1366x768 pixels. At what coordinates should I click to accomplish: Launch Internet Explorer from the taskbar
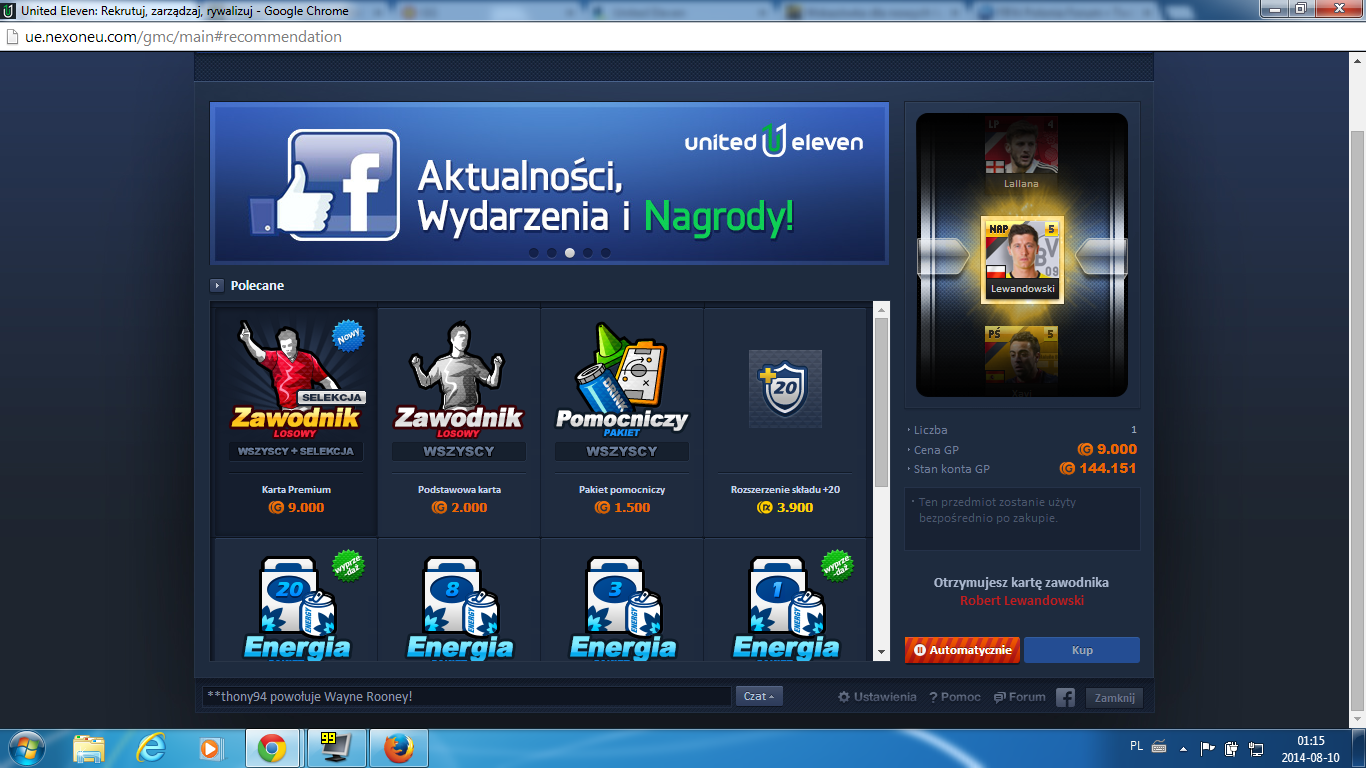coord(151,748)
